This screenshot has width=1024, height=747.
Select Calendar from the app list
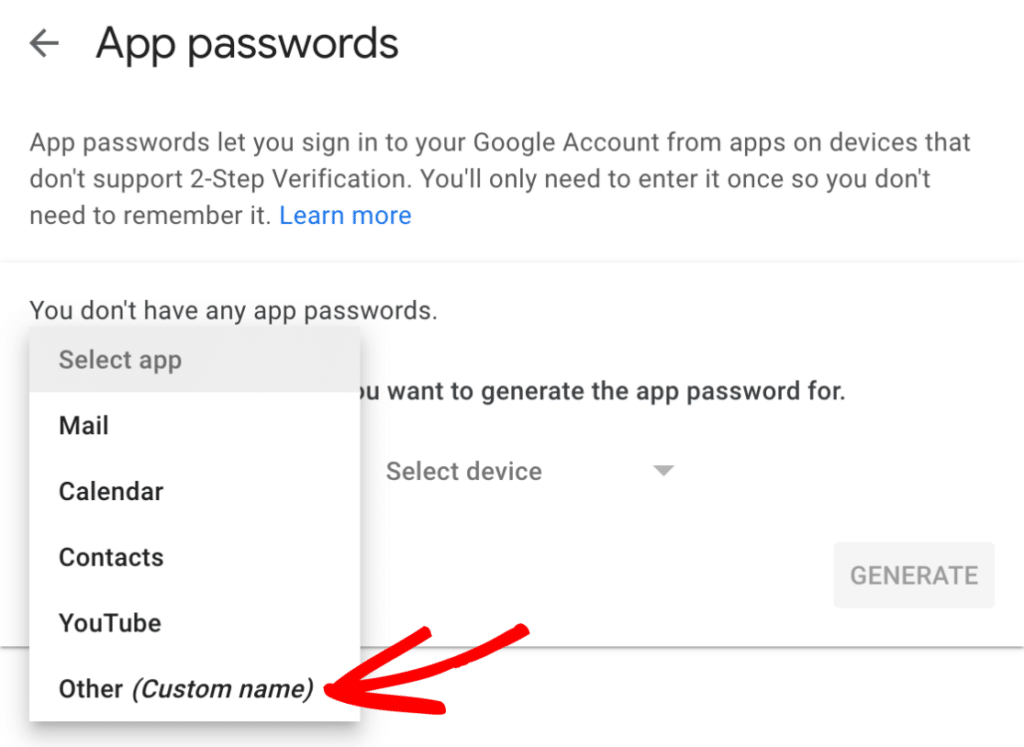click(110, 491)
